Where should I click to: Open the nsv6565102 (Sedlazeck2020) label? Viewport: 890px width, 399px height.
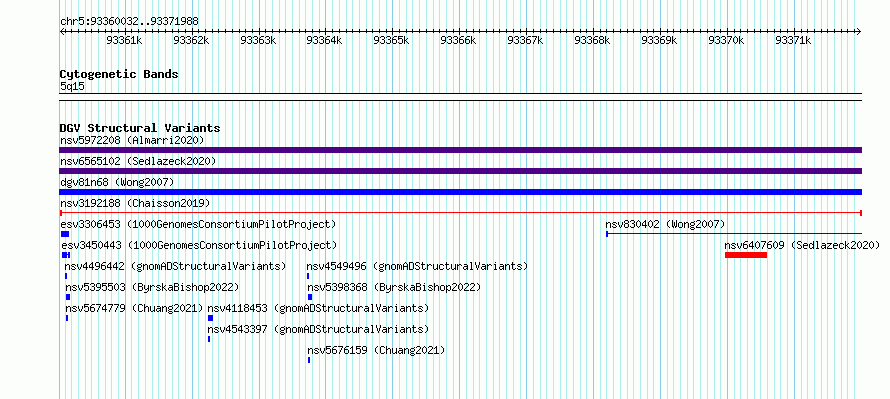138,161
